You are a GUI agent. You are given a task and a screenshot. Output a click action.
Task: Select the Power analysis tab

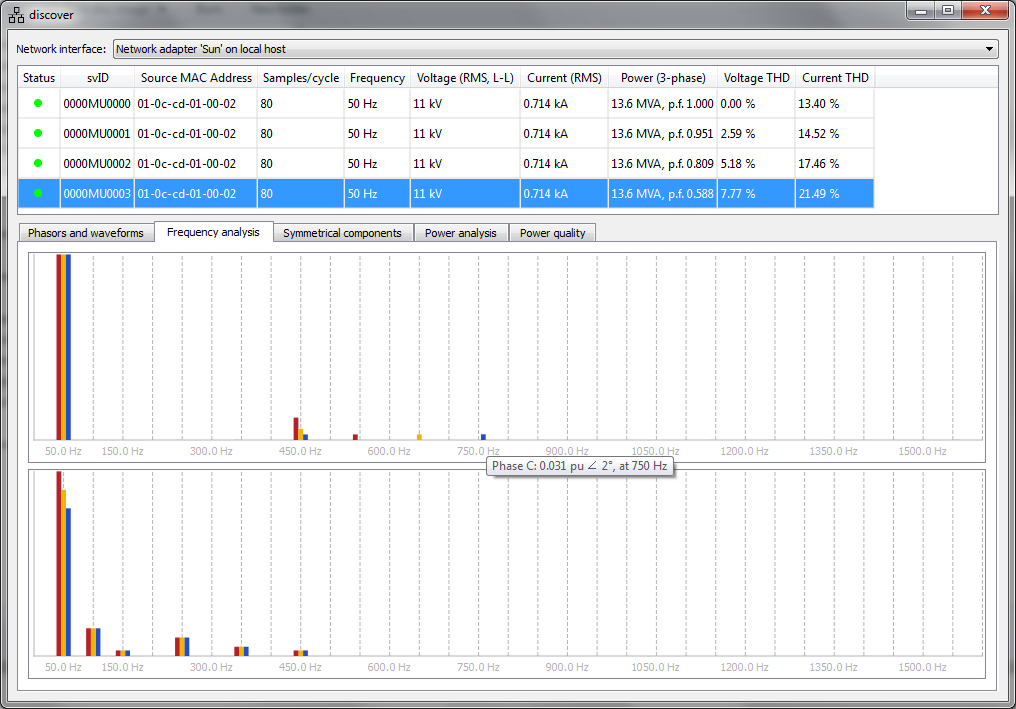pos(460,233)
